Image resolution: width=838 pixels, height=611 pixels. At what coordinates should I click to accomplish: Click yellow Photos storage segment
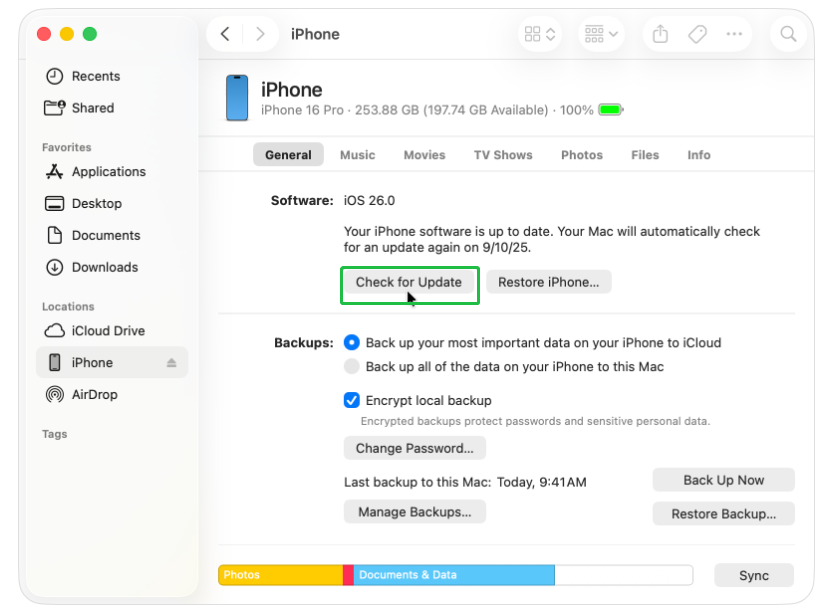point(281,575)
